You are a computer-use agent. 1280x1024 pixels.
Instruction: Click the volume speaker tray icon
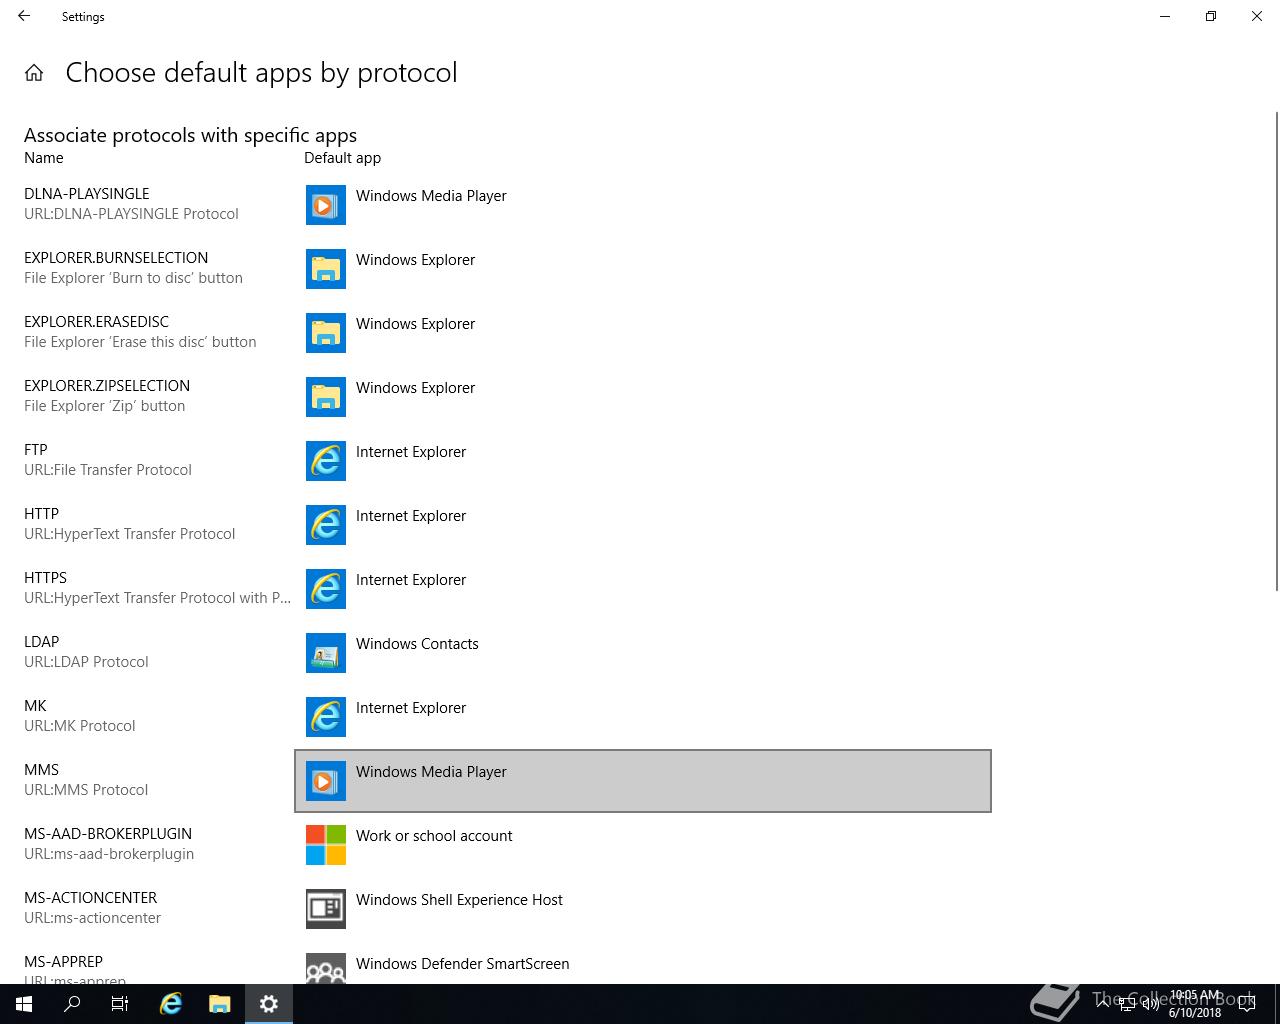[1151, 1004]
